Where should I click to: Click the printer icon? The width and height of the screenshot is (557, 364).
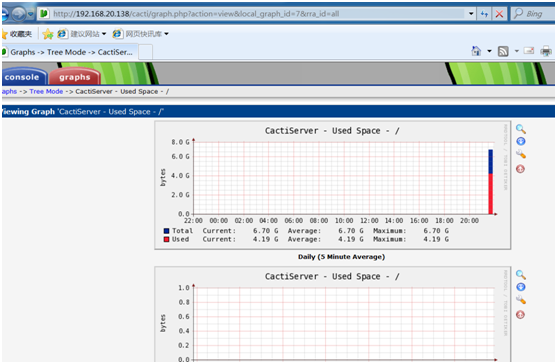point(546,51)
